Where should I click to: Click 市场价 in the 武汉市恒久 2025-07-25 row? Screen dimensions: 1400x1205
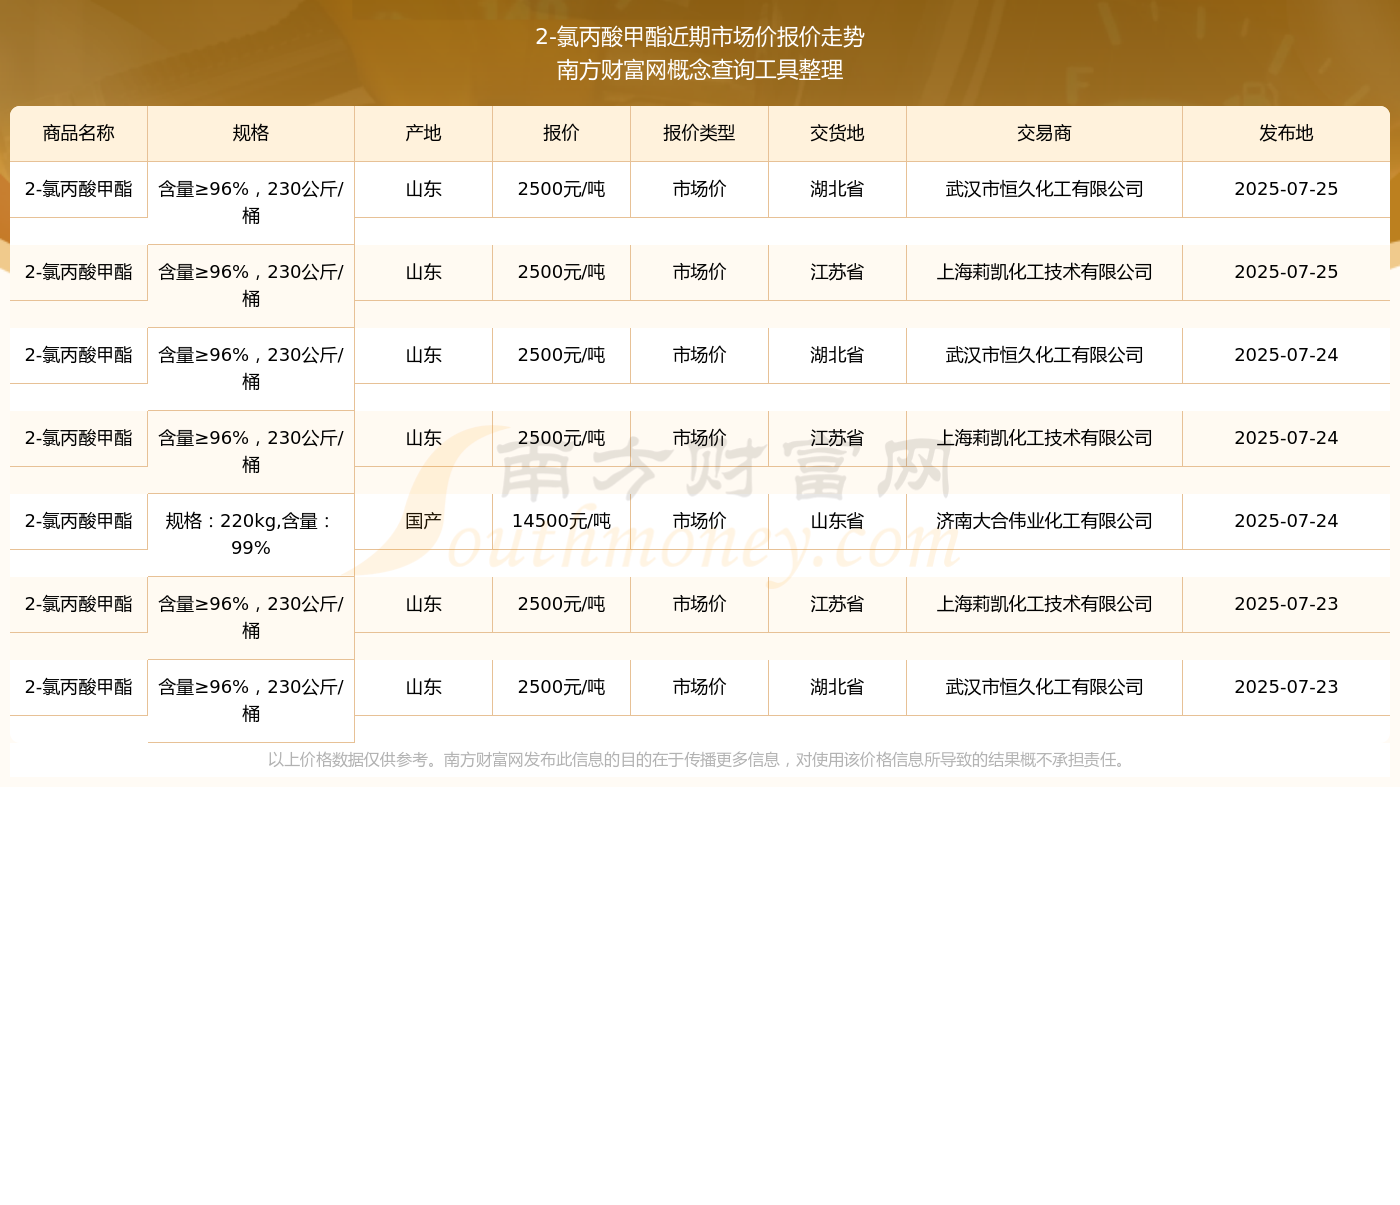pos(700,189)
